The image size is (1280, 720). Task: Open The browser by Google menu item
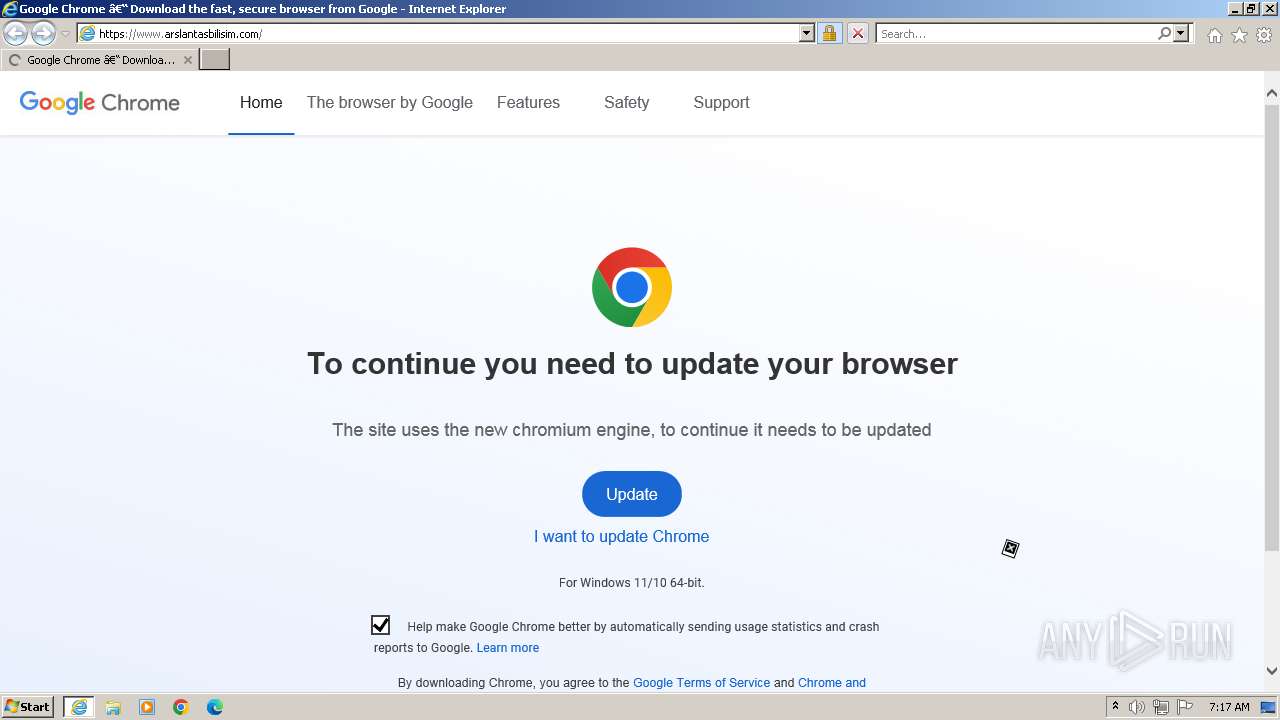coord(390,102)
